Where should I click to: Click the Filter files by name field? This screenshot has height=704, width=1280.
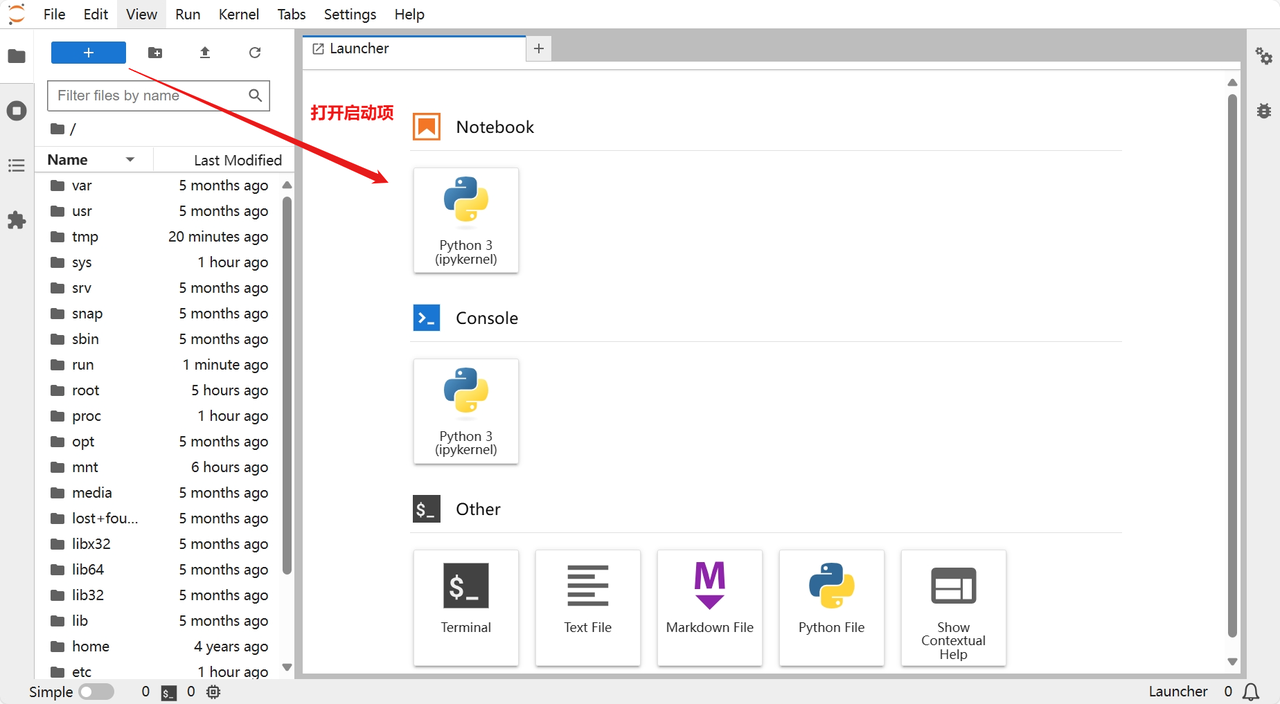tap(148, 96)
